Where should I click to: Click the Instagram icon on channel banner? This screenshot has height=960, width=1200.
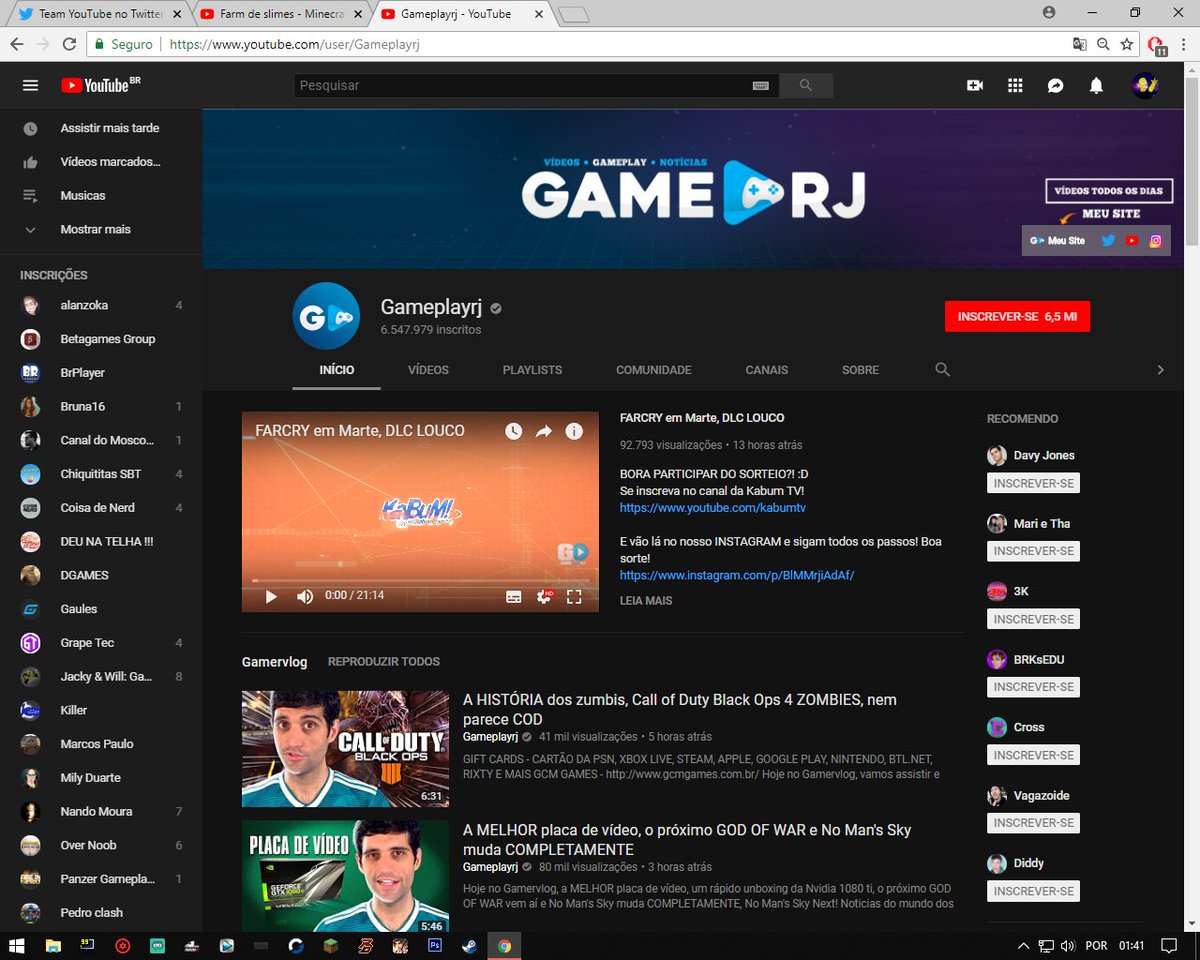click(1156, 240)
